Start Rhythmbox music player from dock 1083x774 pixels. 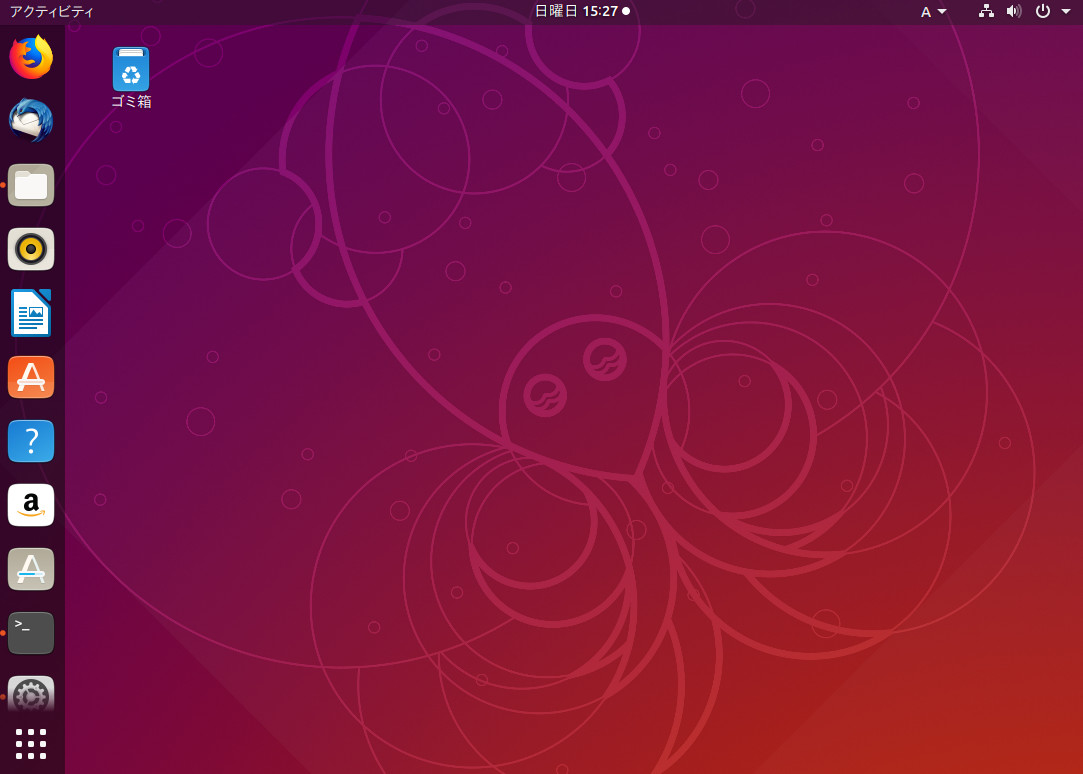(x=31, y=249)
